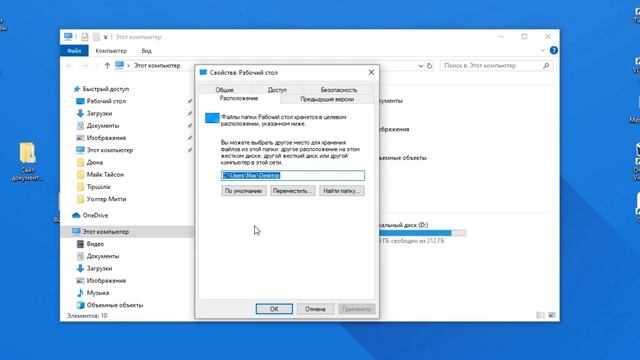Click the address bar history dropdown arrow
The image size is (640, 360).
pos(420,66)
